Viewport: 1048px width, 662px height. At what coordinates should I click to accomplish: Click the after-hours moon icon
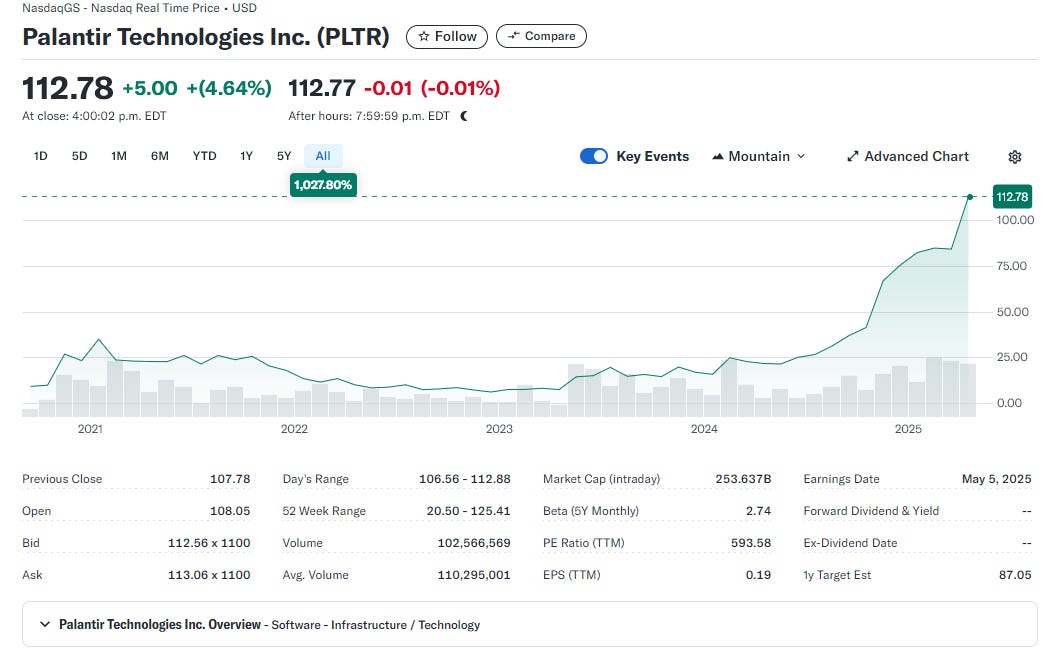pyautogui.click(x=464, y=116)
